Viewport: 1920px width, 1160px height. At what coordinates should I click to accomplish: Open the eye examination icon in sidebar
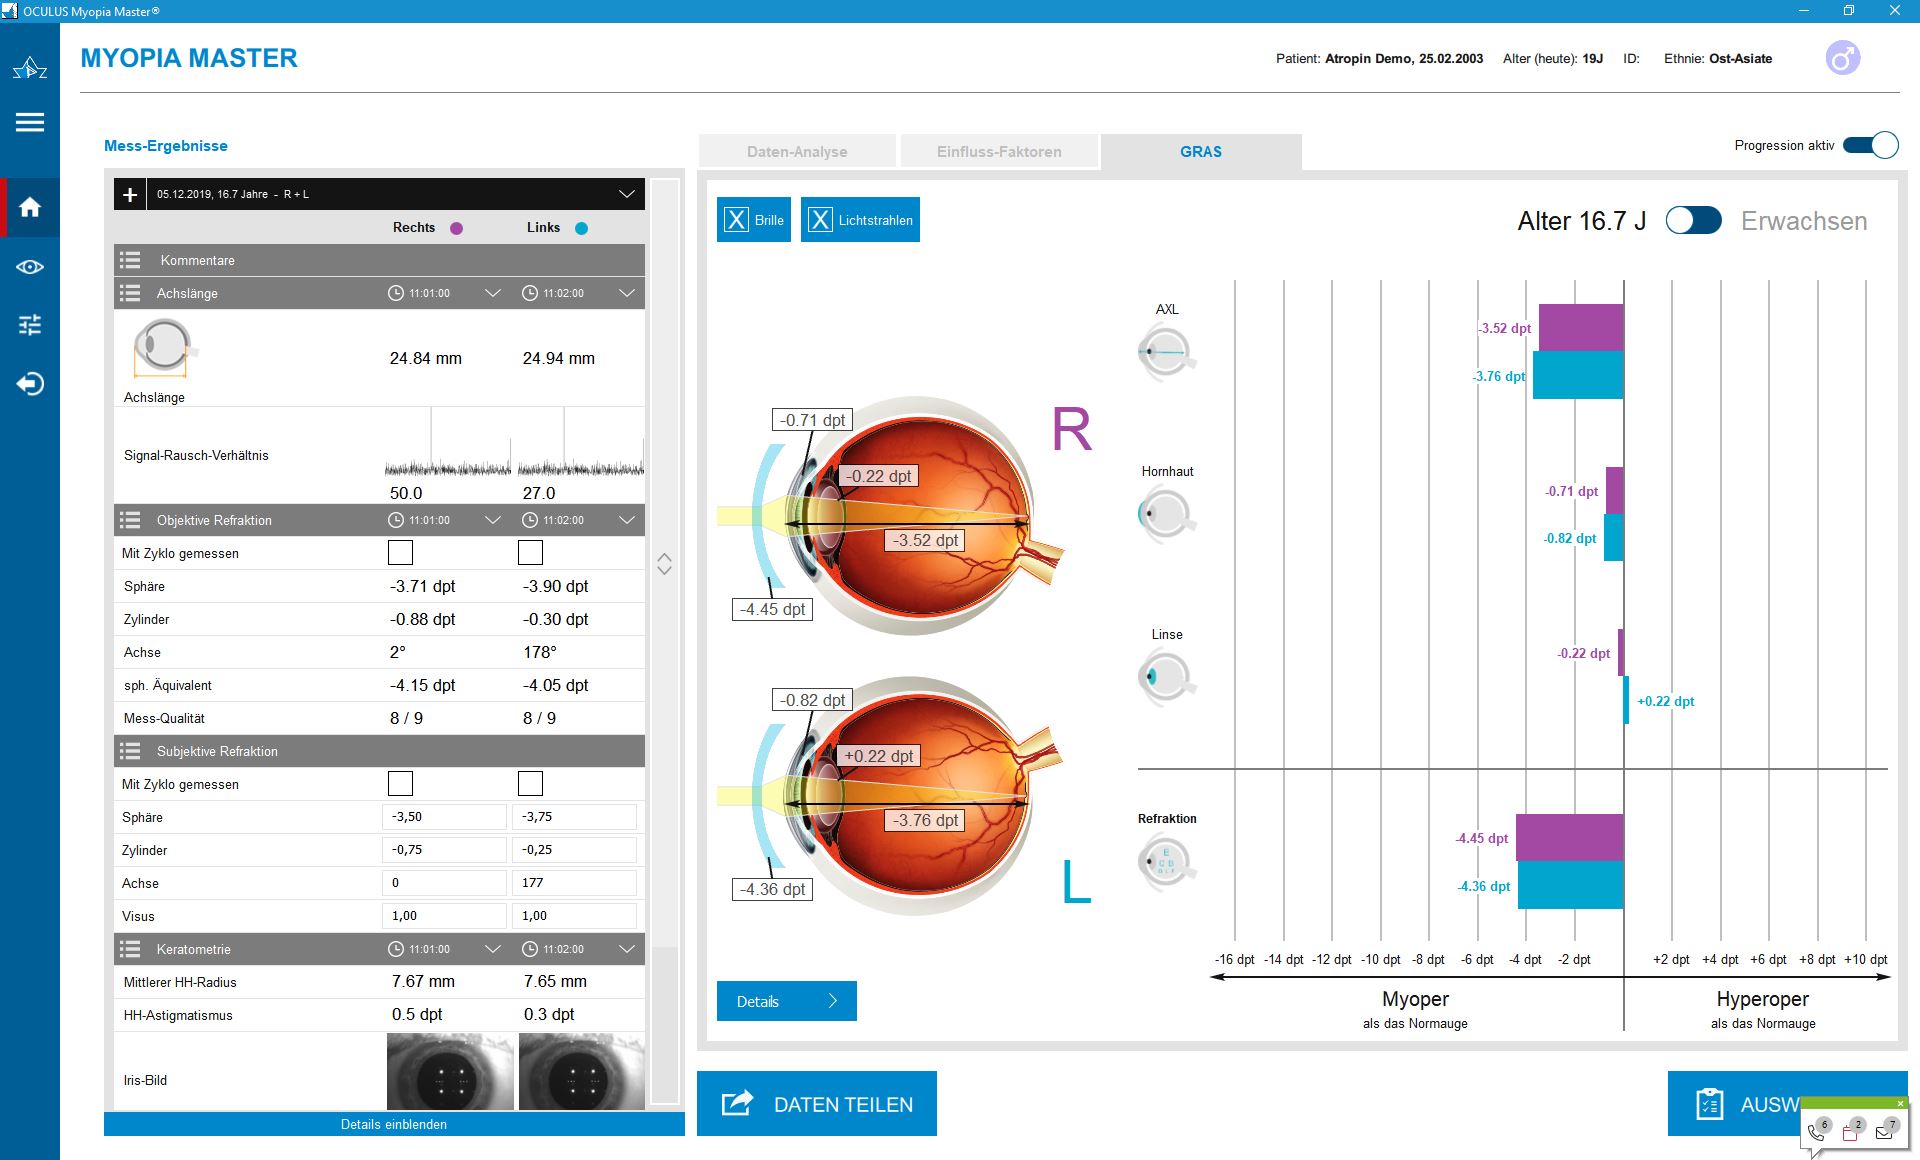(x=30, y=267)
